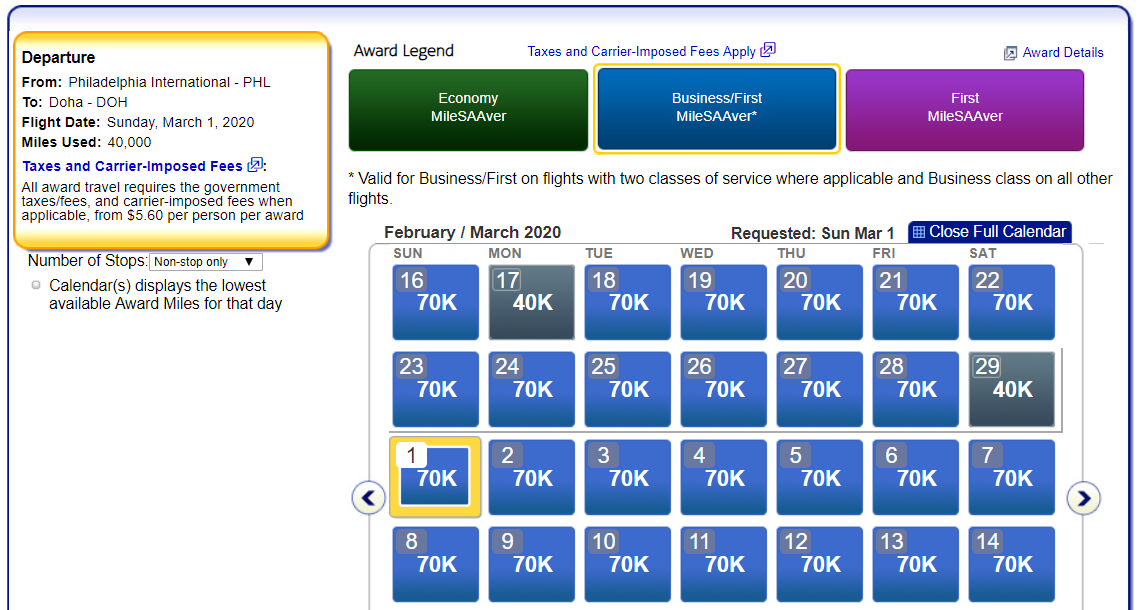
Task: Open Taxes and Carrier-Imposed Fees in Departure box
Action: 132,166
